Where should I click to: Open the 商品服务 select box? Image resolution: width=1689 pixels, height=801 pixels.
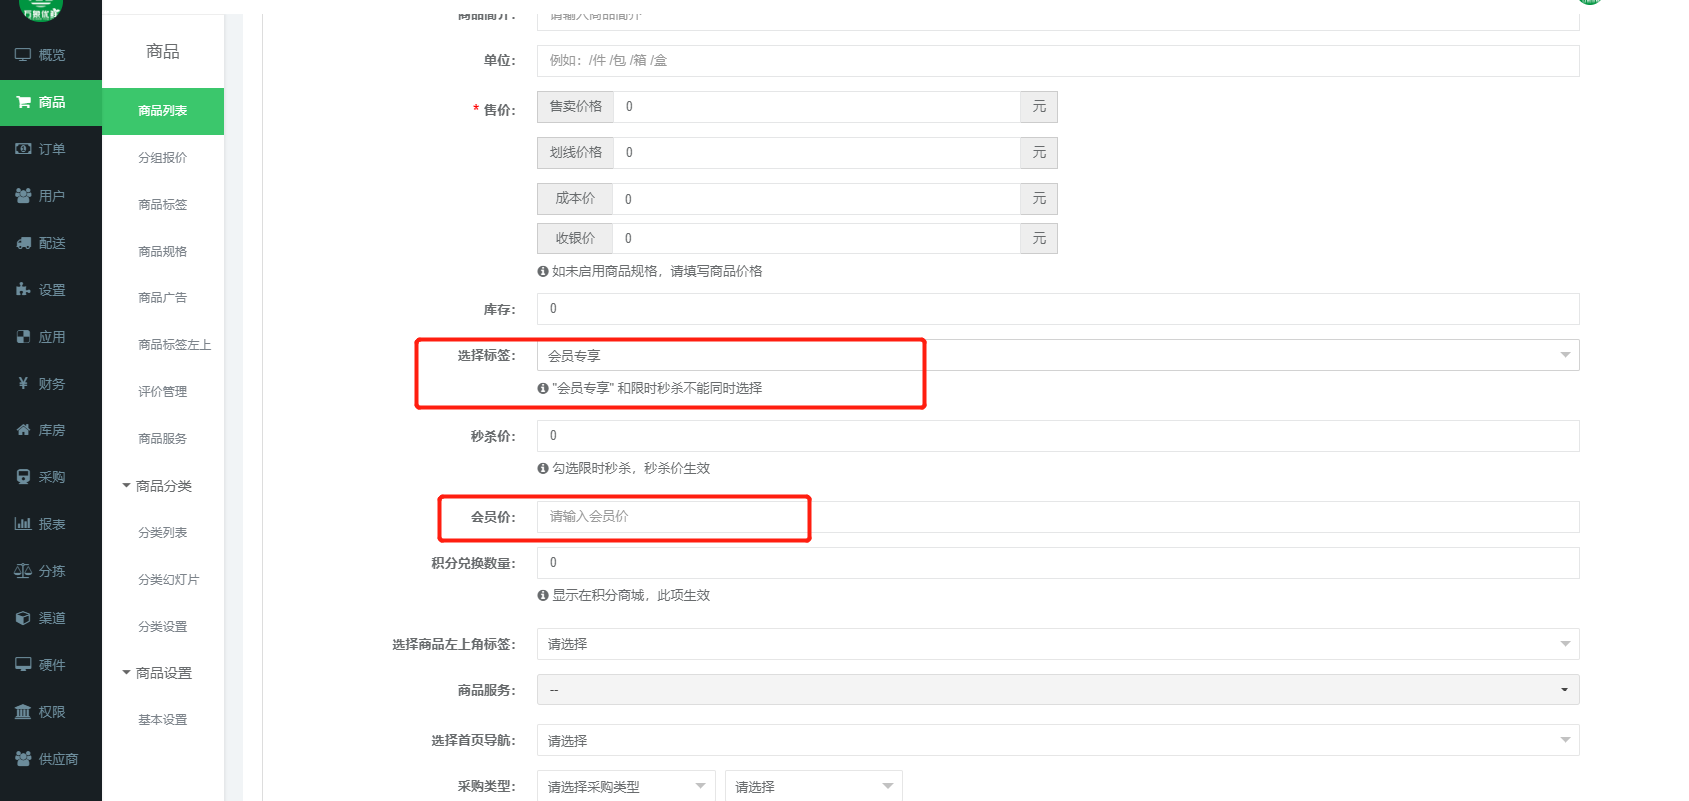1057,690
